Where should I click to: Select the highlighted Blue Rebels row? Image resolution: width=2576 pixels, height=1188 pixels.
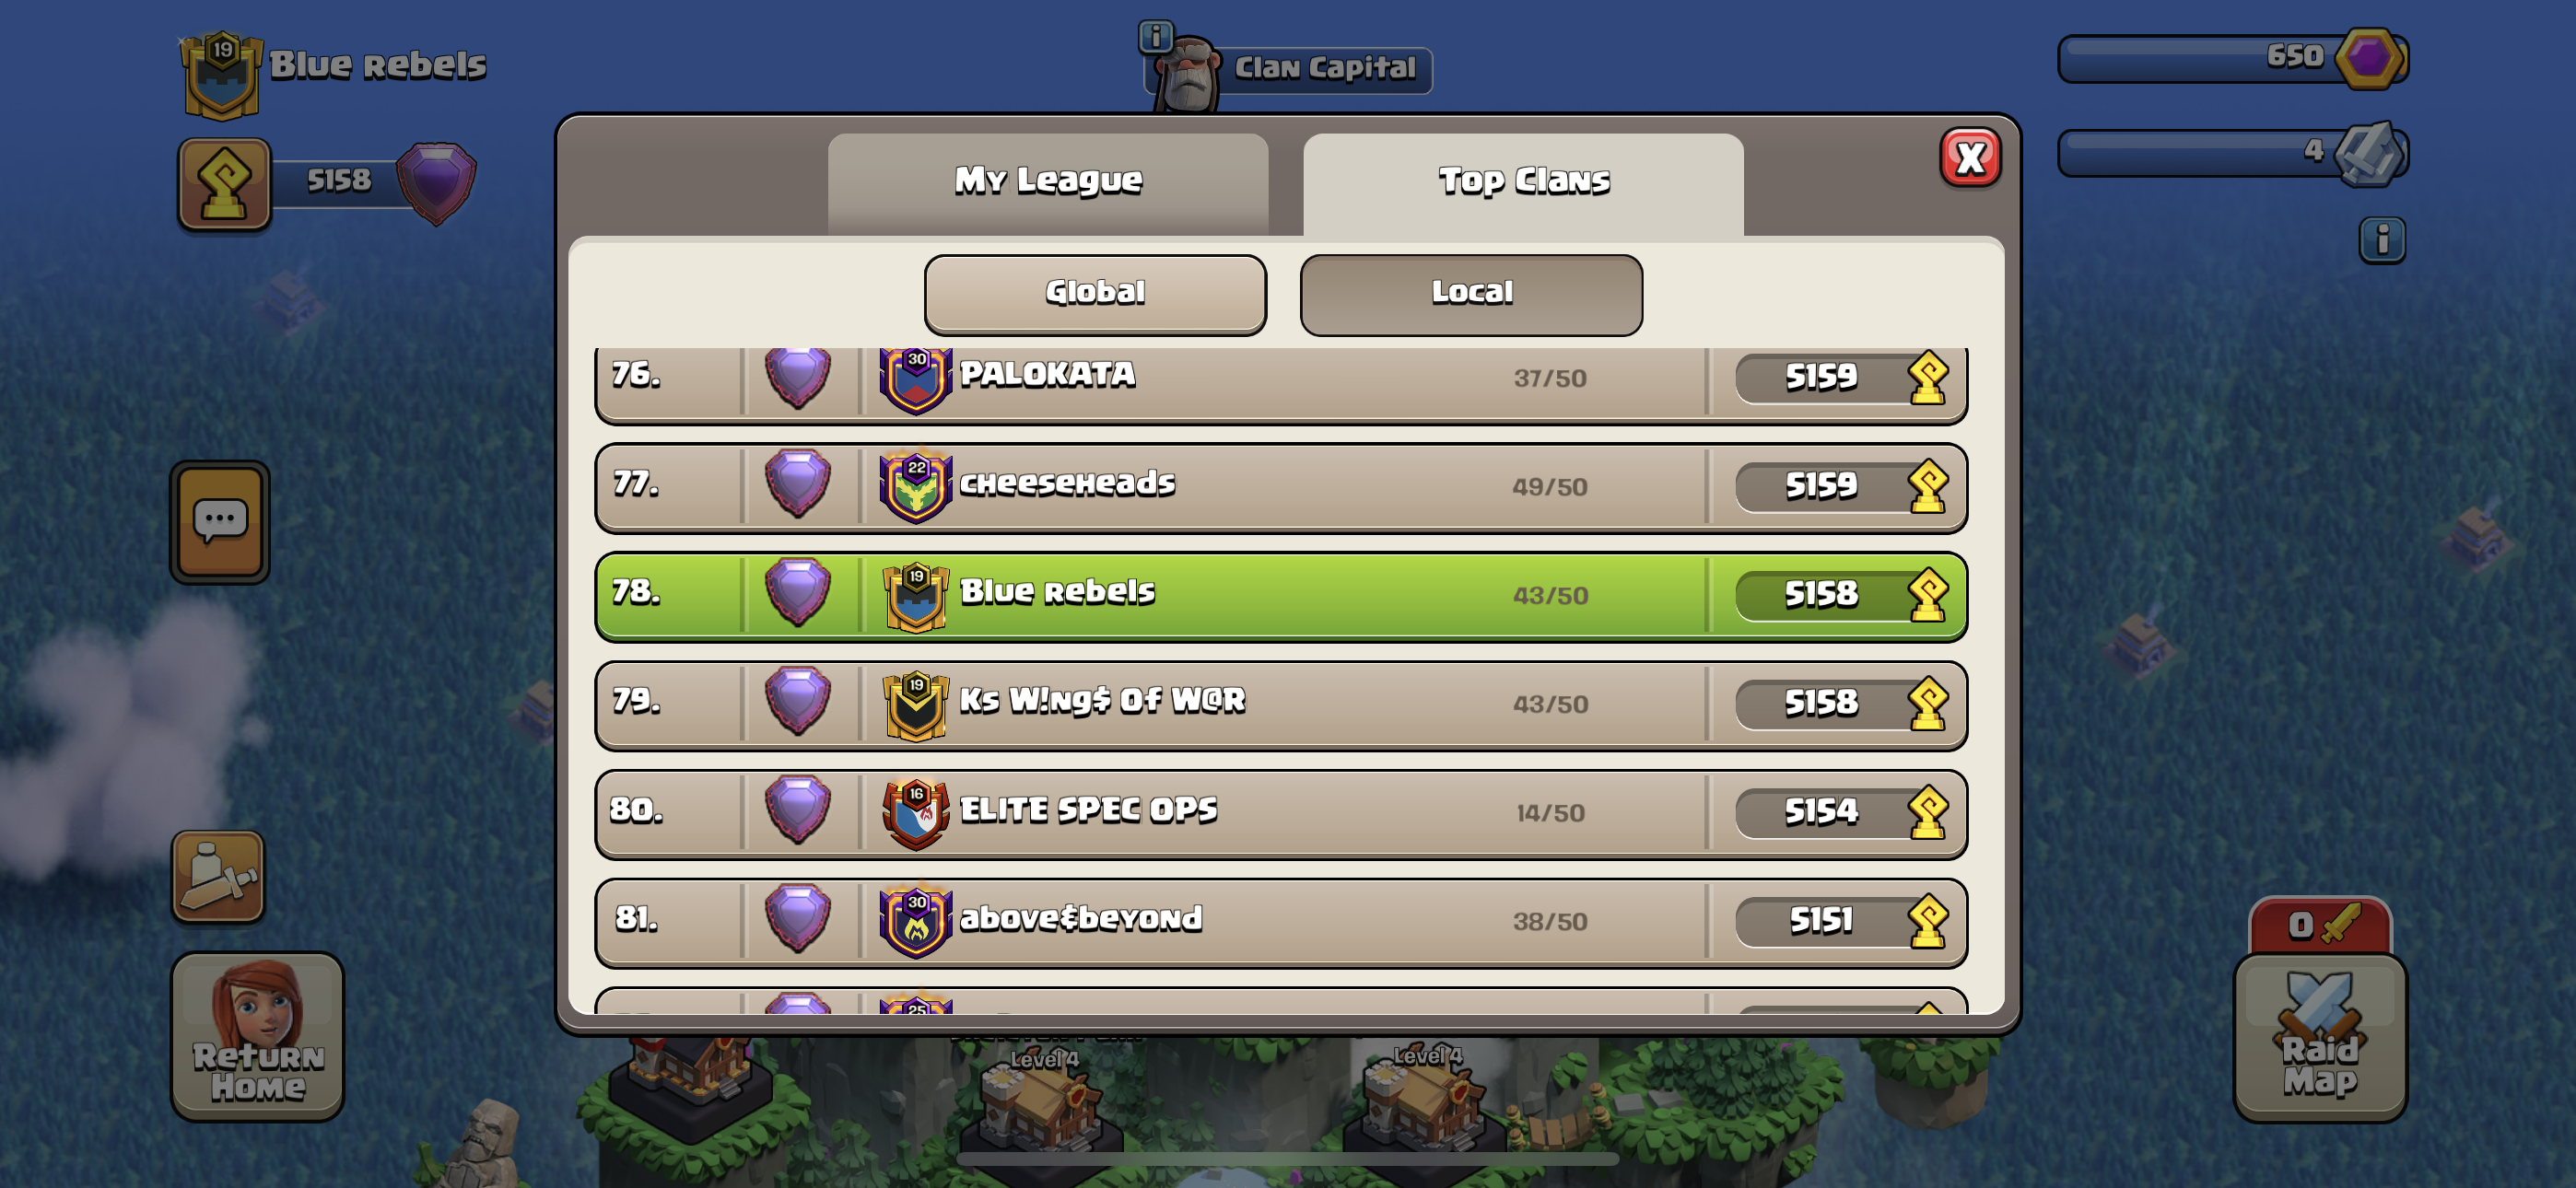[1281, 597]
